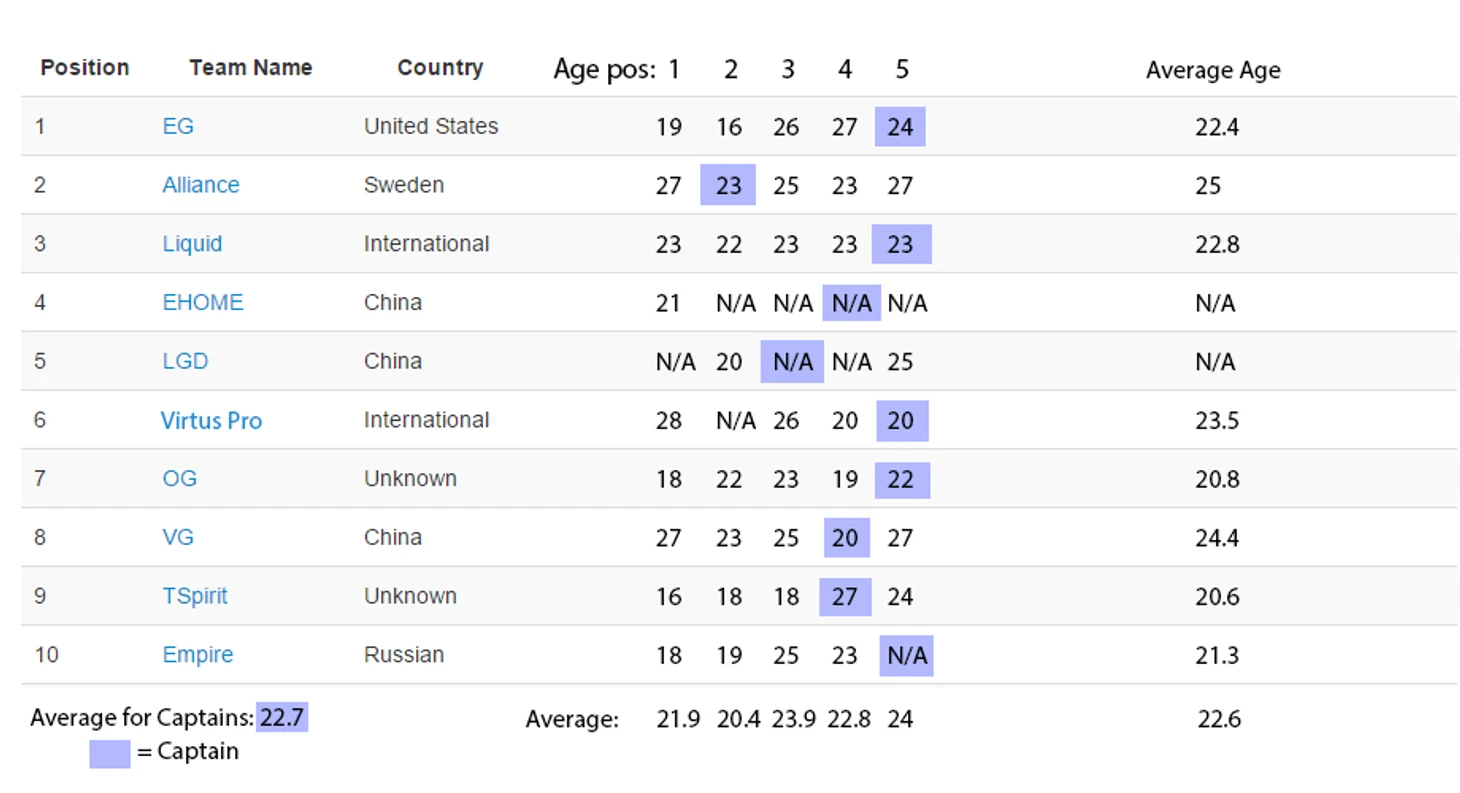Open the VG team link
Viewport: 1460px width, 793px height.
178,537
